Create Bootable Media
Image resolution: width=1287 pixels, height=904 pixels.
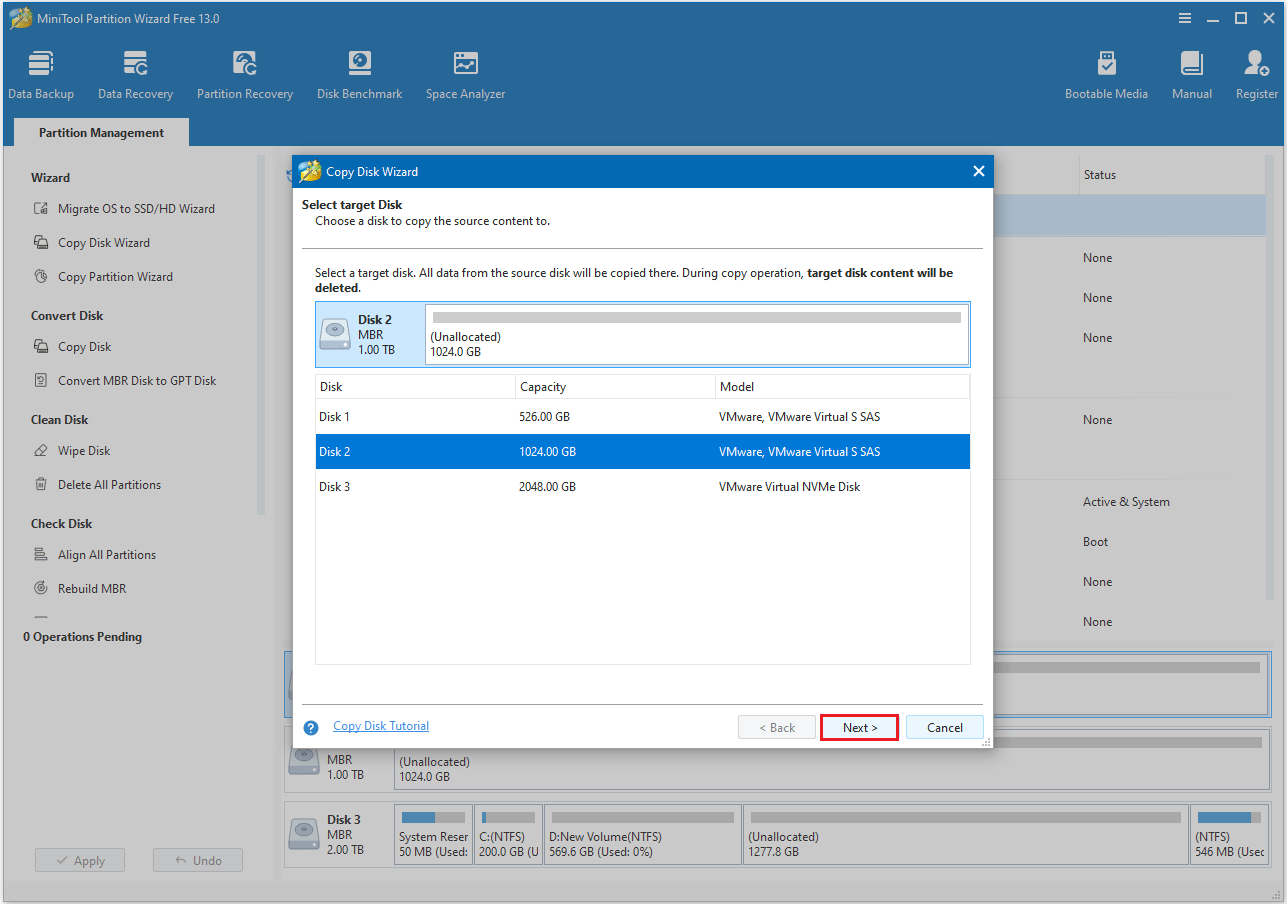(x=1106, y=73)
